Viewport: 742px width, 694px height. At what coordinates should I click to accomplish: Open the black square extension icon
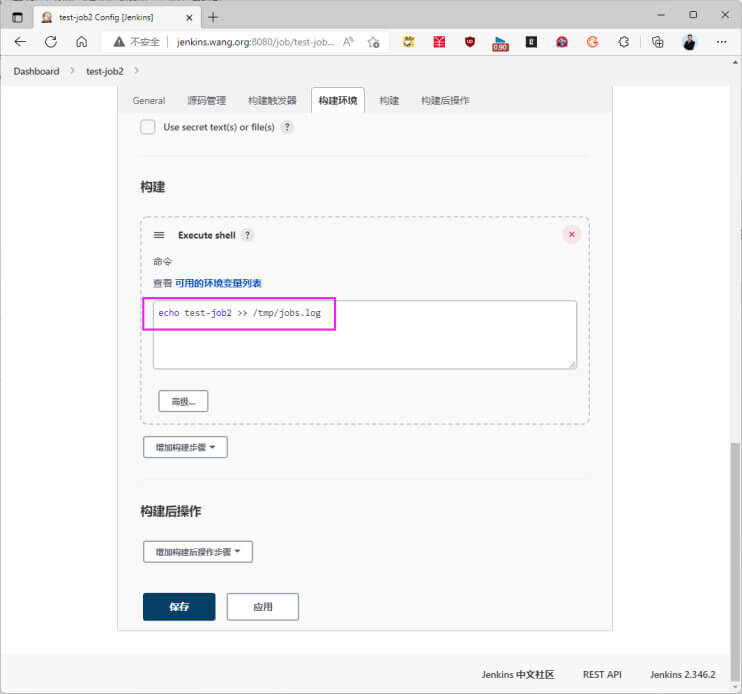531,42
